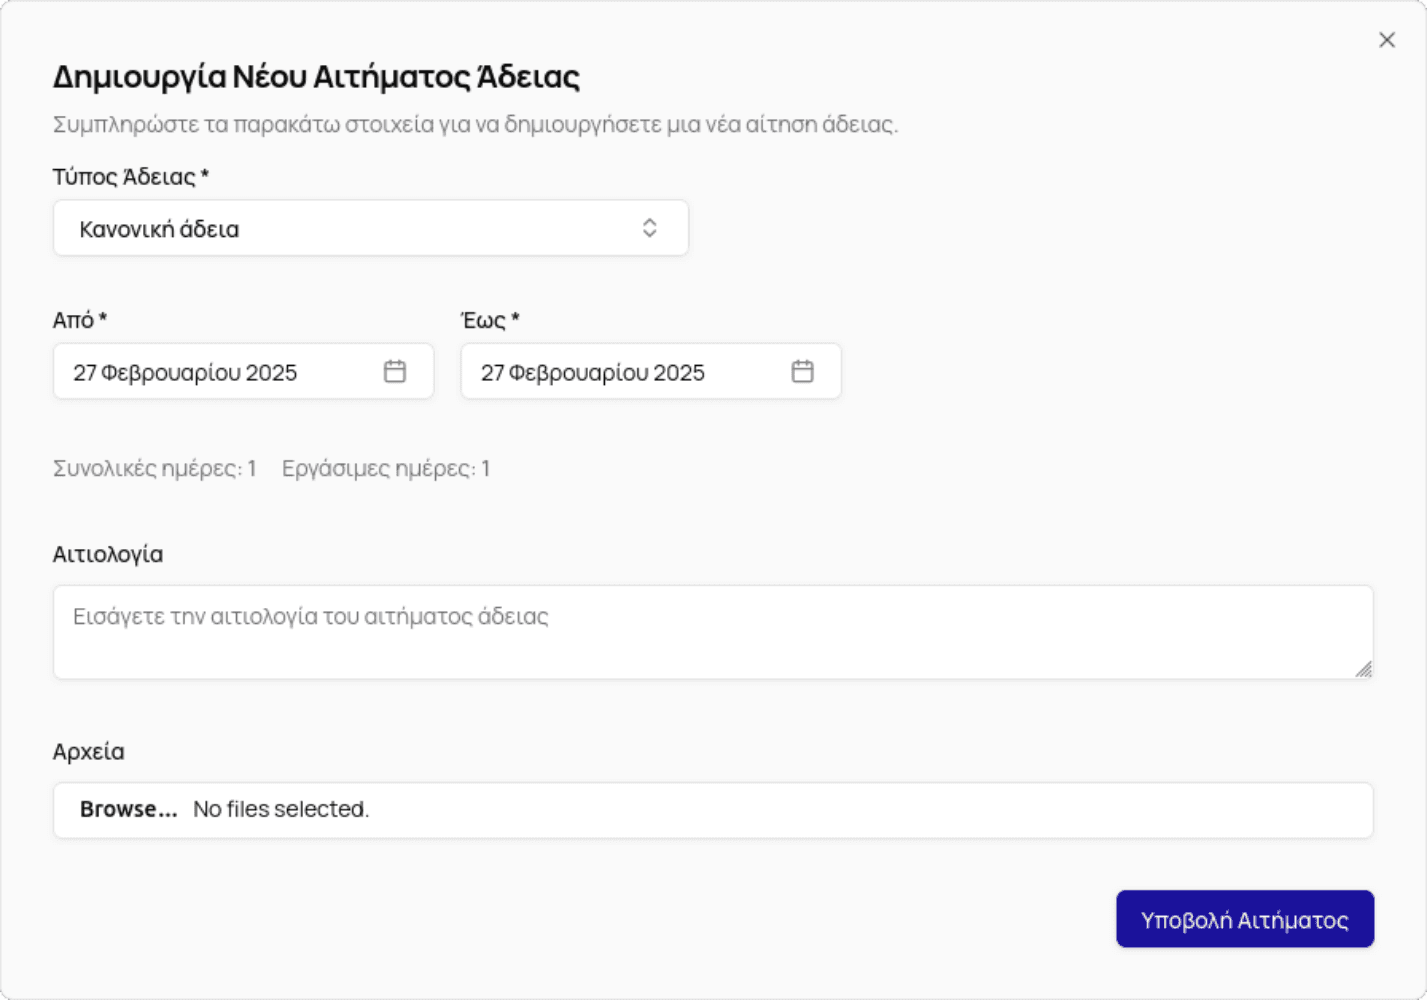Open the calendar icon in Από field
This screenshot has height=1000, width=1427.
pos(395,372)
